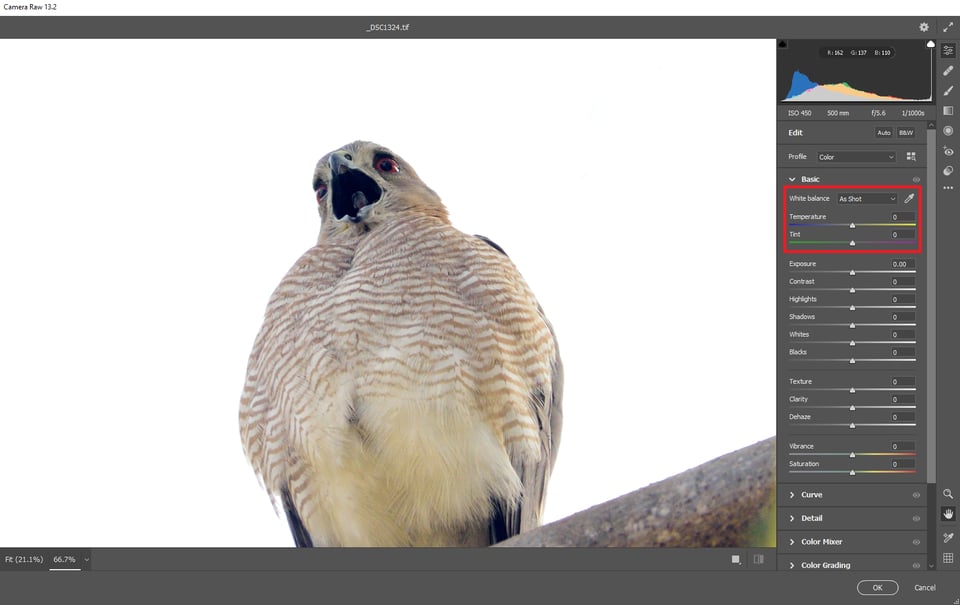Expand the Detail panel
The image size is (960, 605).
click(x=792, y=518)
